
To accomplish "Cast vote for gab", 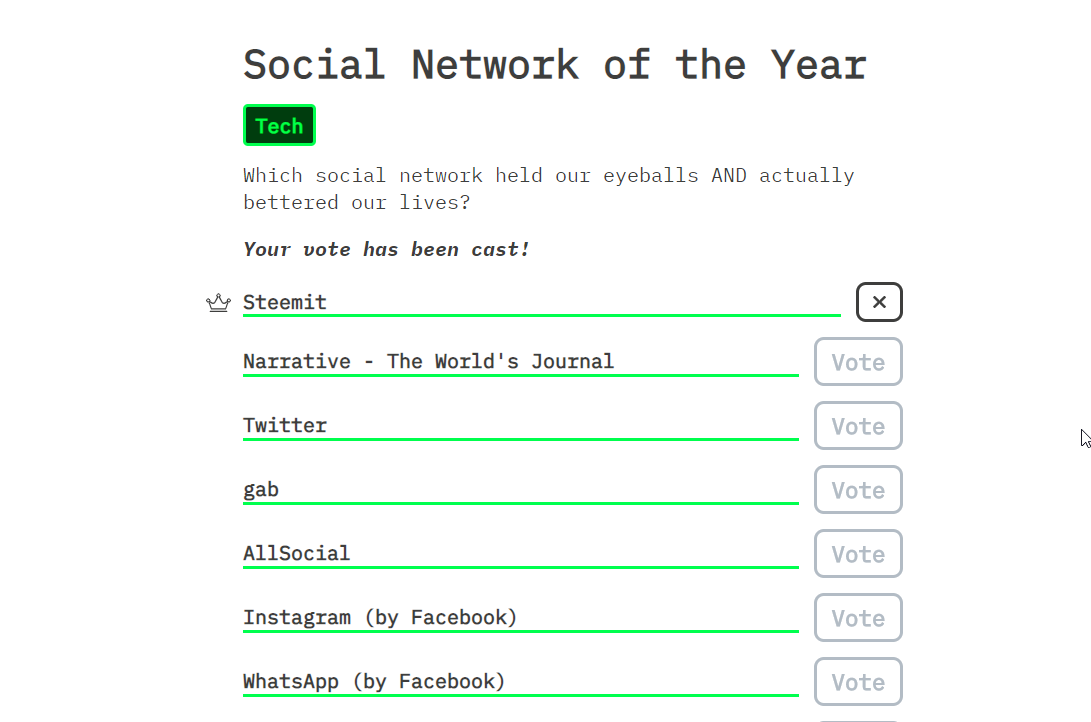I will click(x=858, y=490).
